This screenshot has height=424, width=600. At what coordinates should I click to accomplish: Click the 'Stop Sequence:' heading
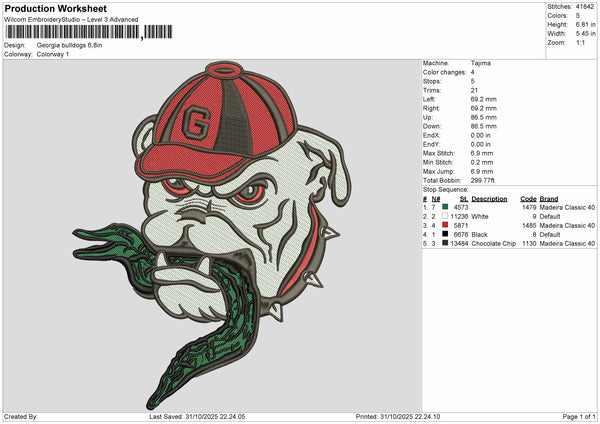tap(445, 190)
